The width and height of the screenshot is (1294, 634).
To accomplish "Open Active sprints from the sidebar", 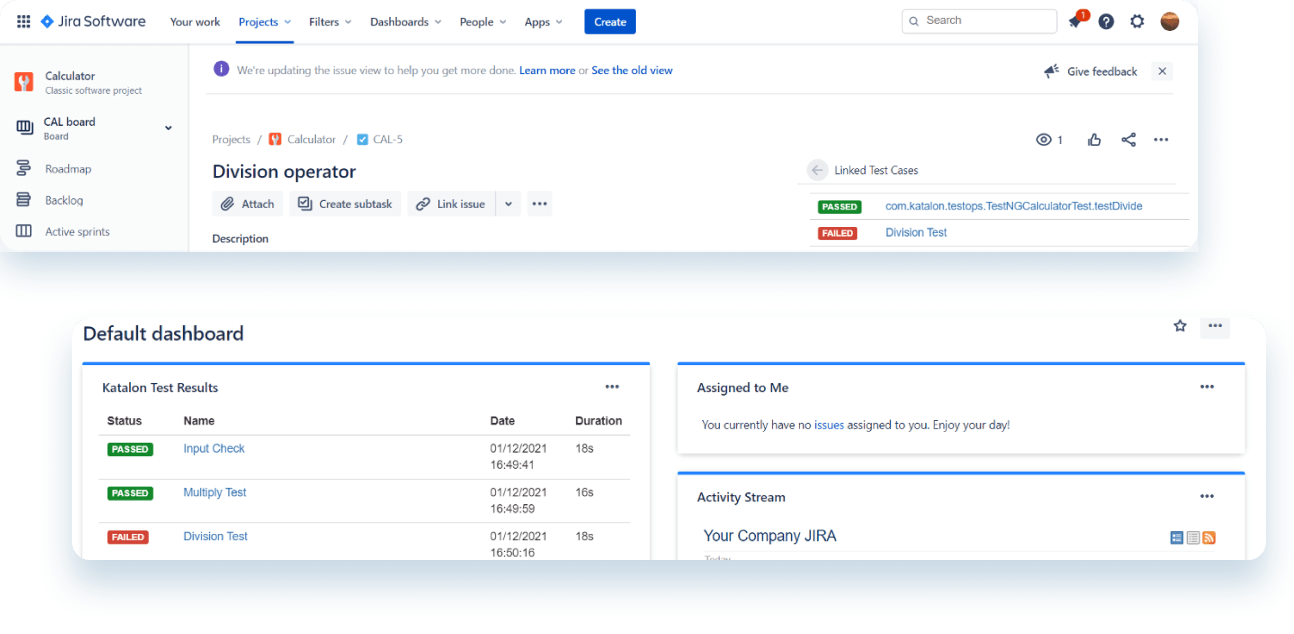I will [77, 232].
